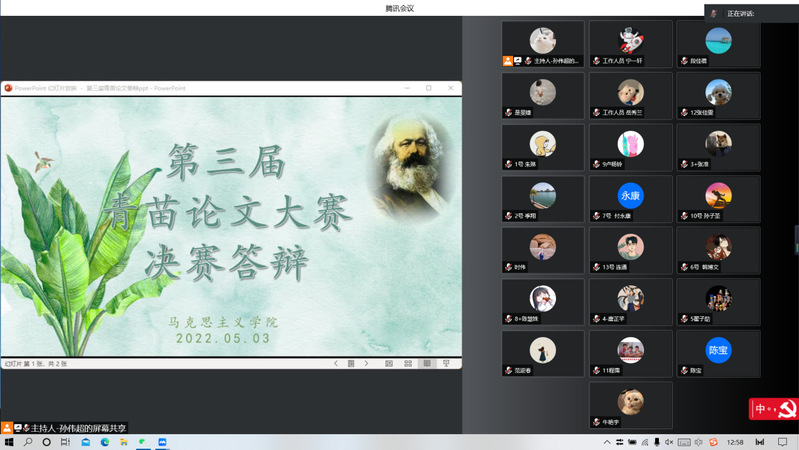Go to previous slide using left arrow
The width and height of the screenshot is (799, 450).
point(336,364)
